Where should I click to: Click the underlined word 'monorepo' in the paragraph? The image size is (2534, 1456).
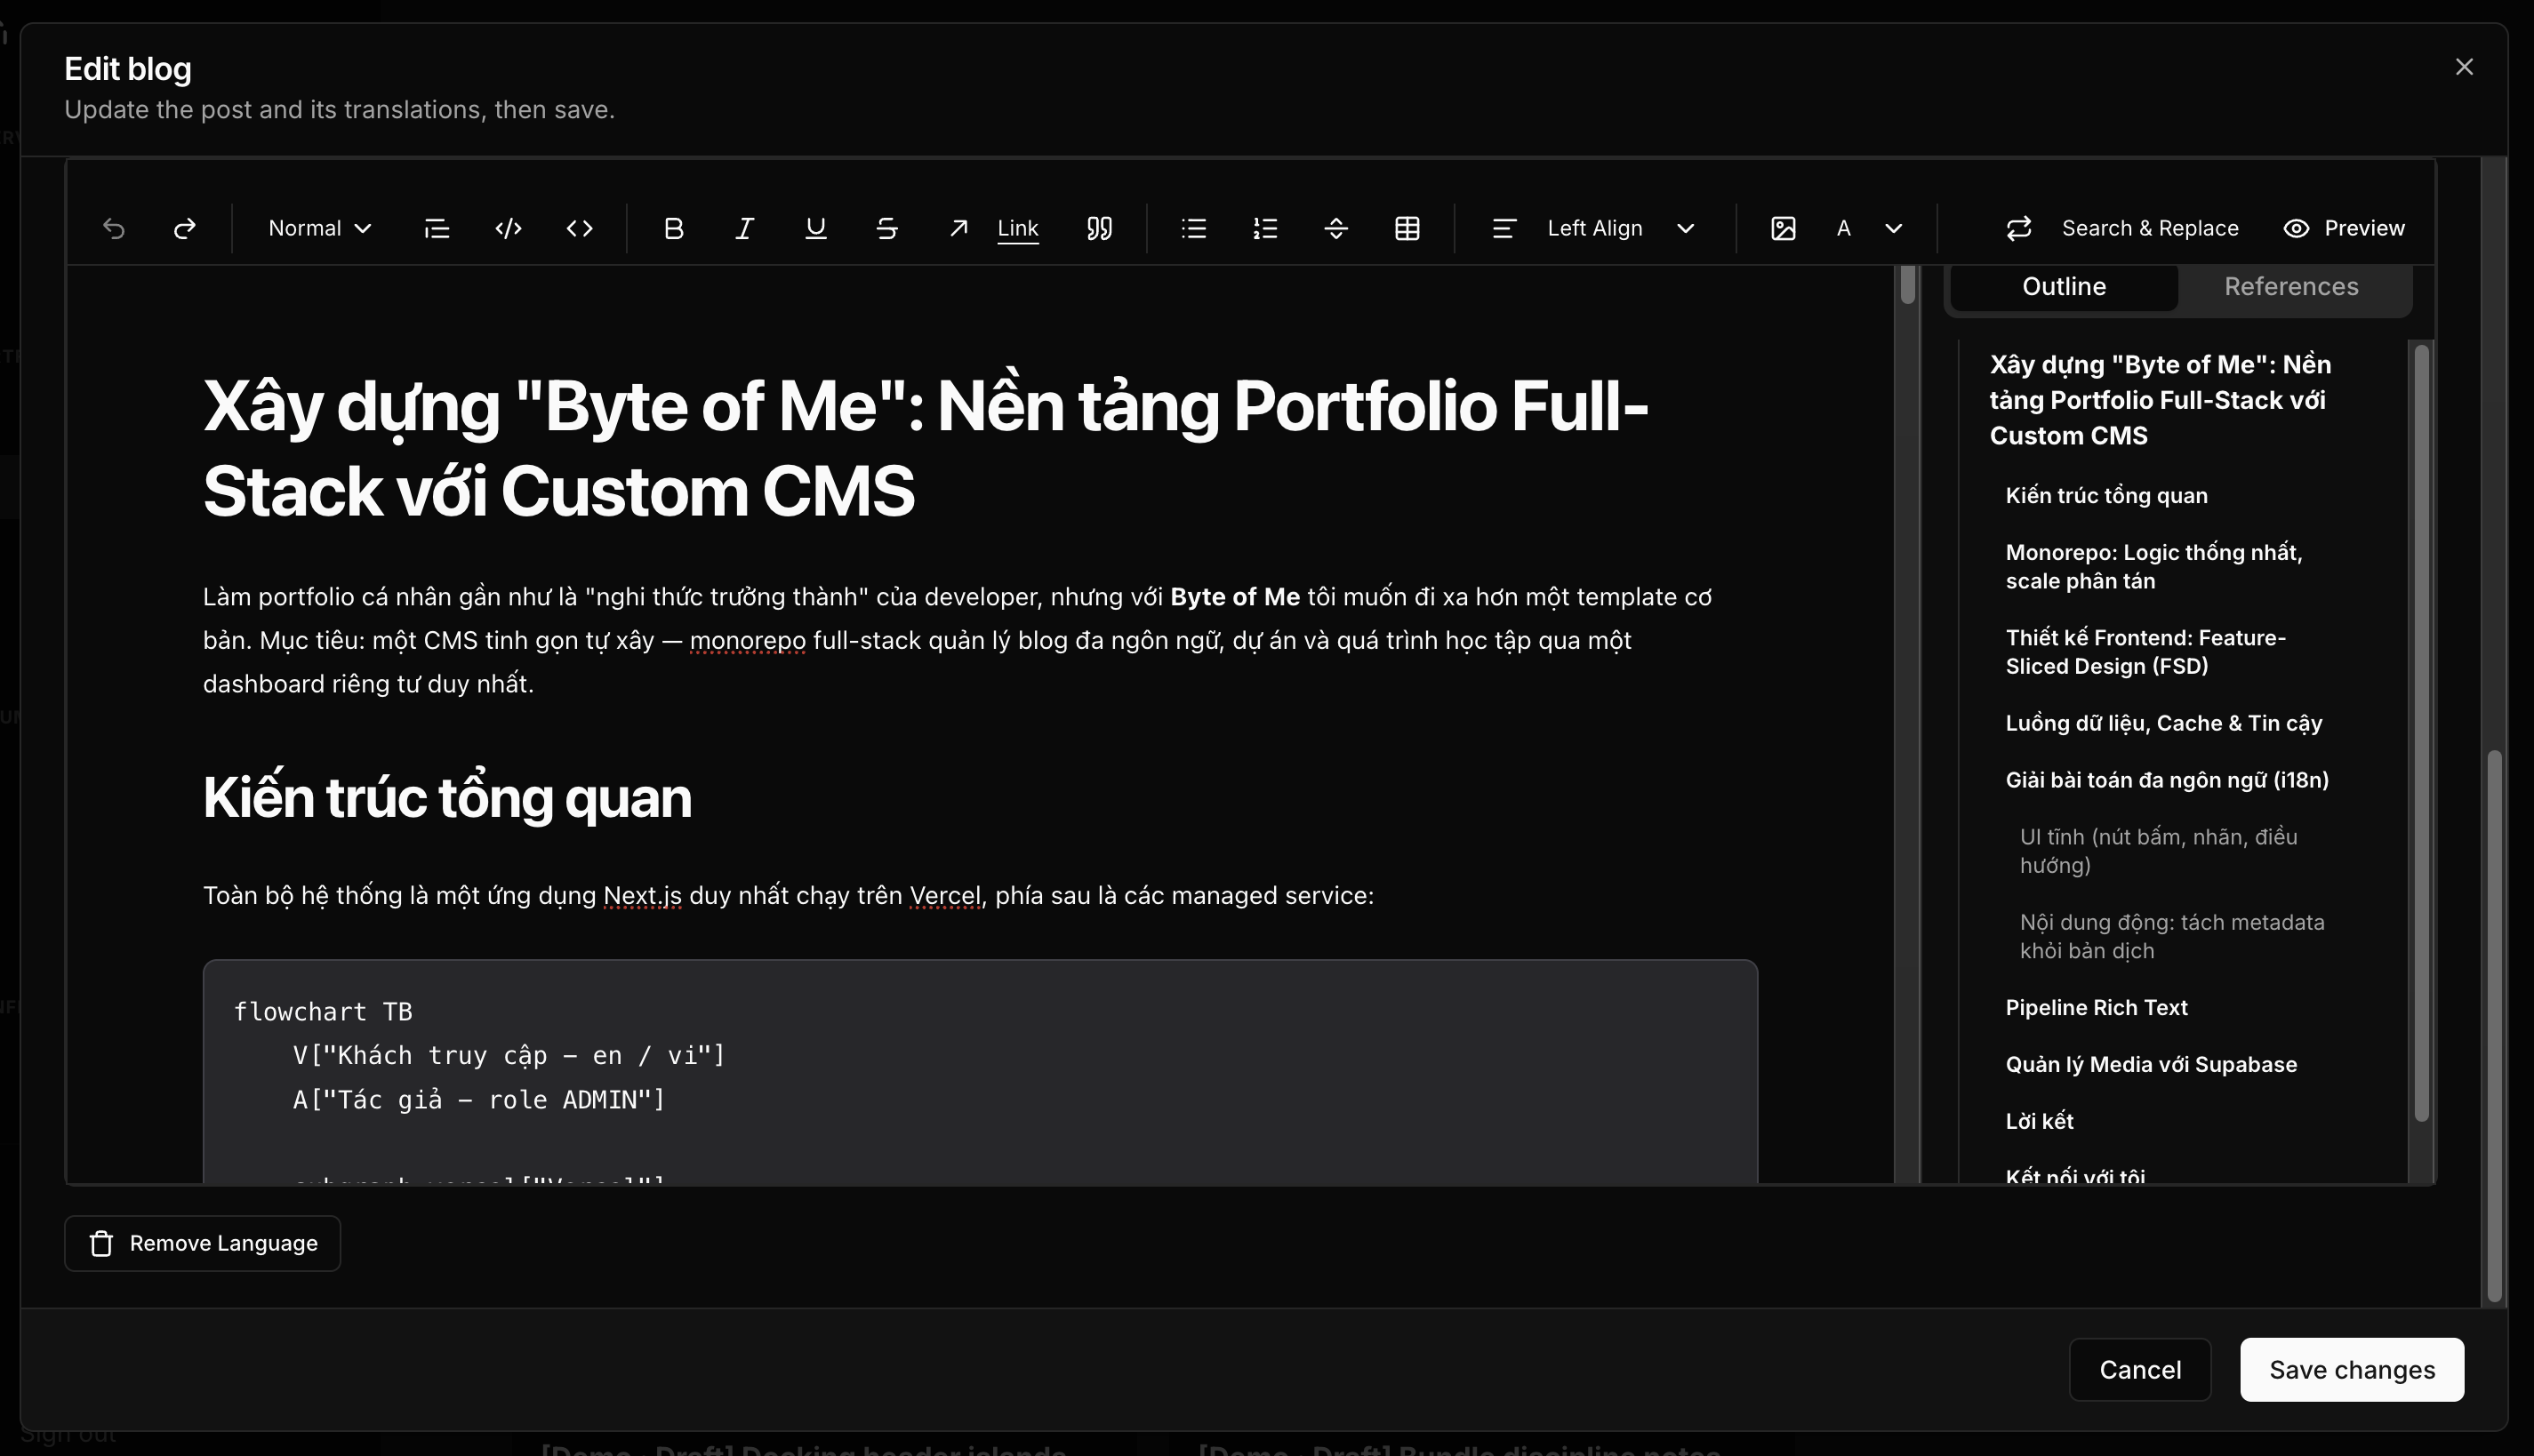(x=747, y=640)
